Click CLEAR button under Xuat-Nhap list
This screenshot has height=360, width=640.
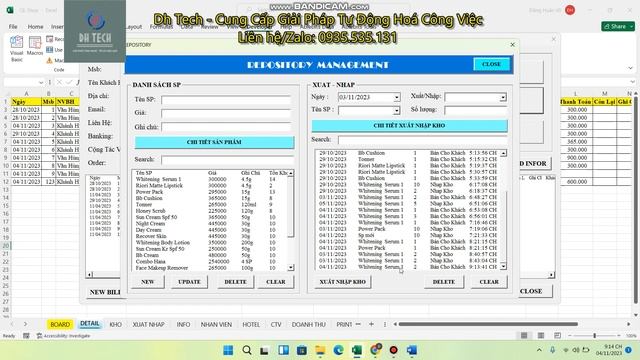tap(489, 282)
